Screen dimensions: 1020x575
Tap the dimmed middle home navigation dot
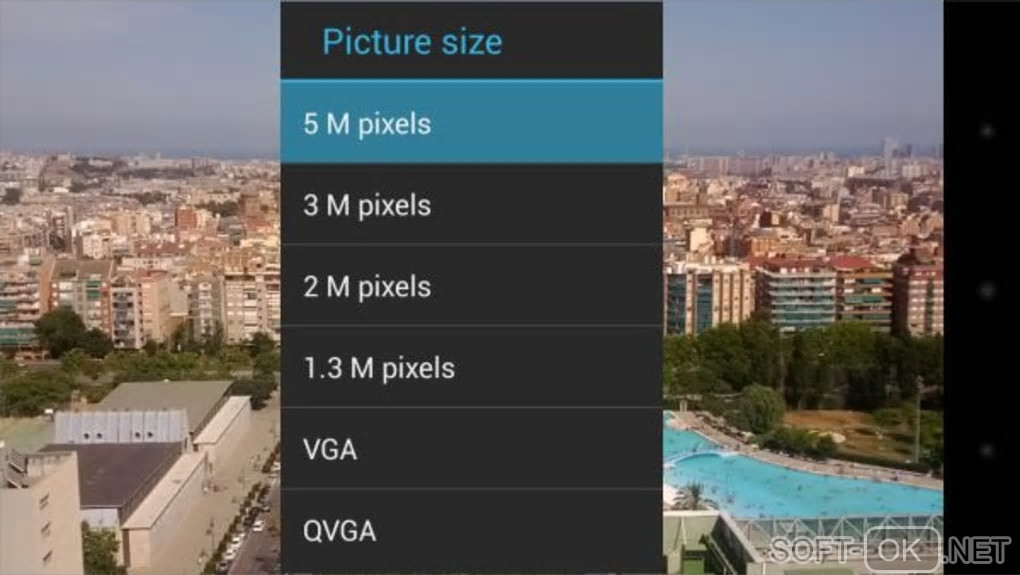pos(987,290)
